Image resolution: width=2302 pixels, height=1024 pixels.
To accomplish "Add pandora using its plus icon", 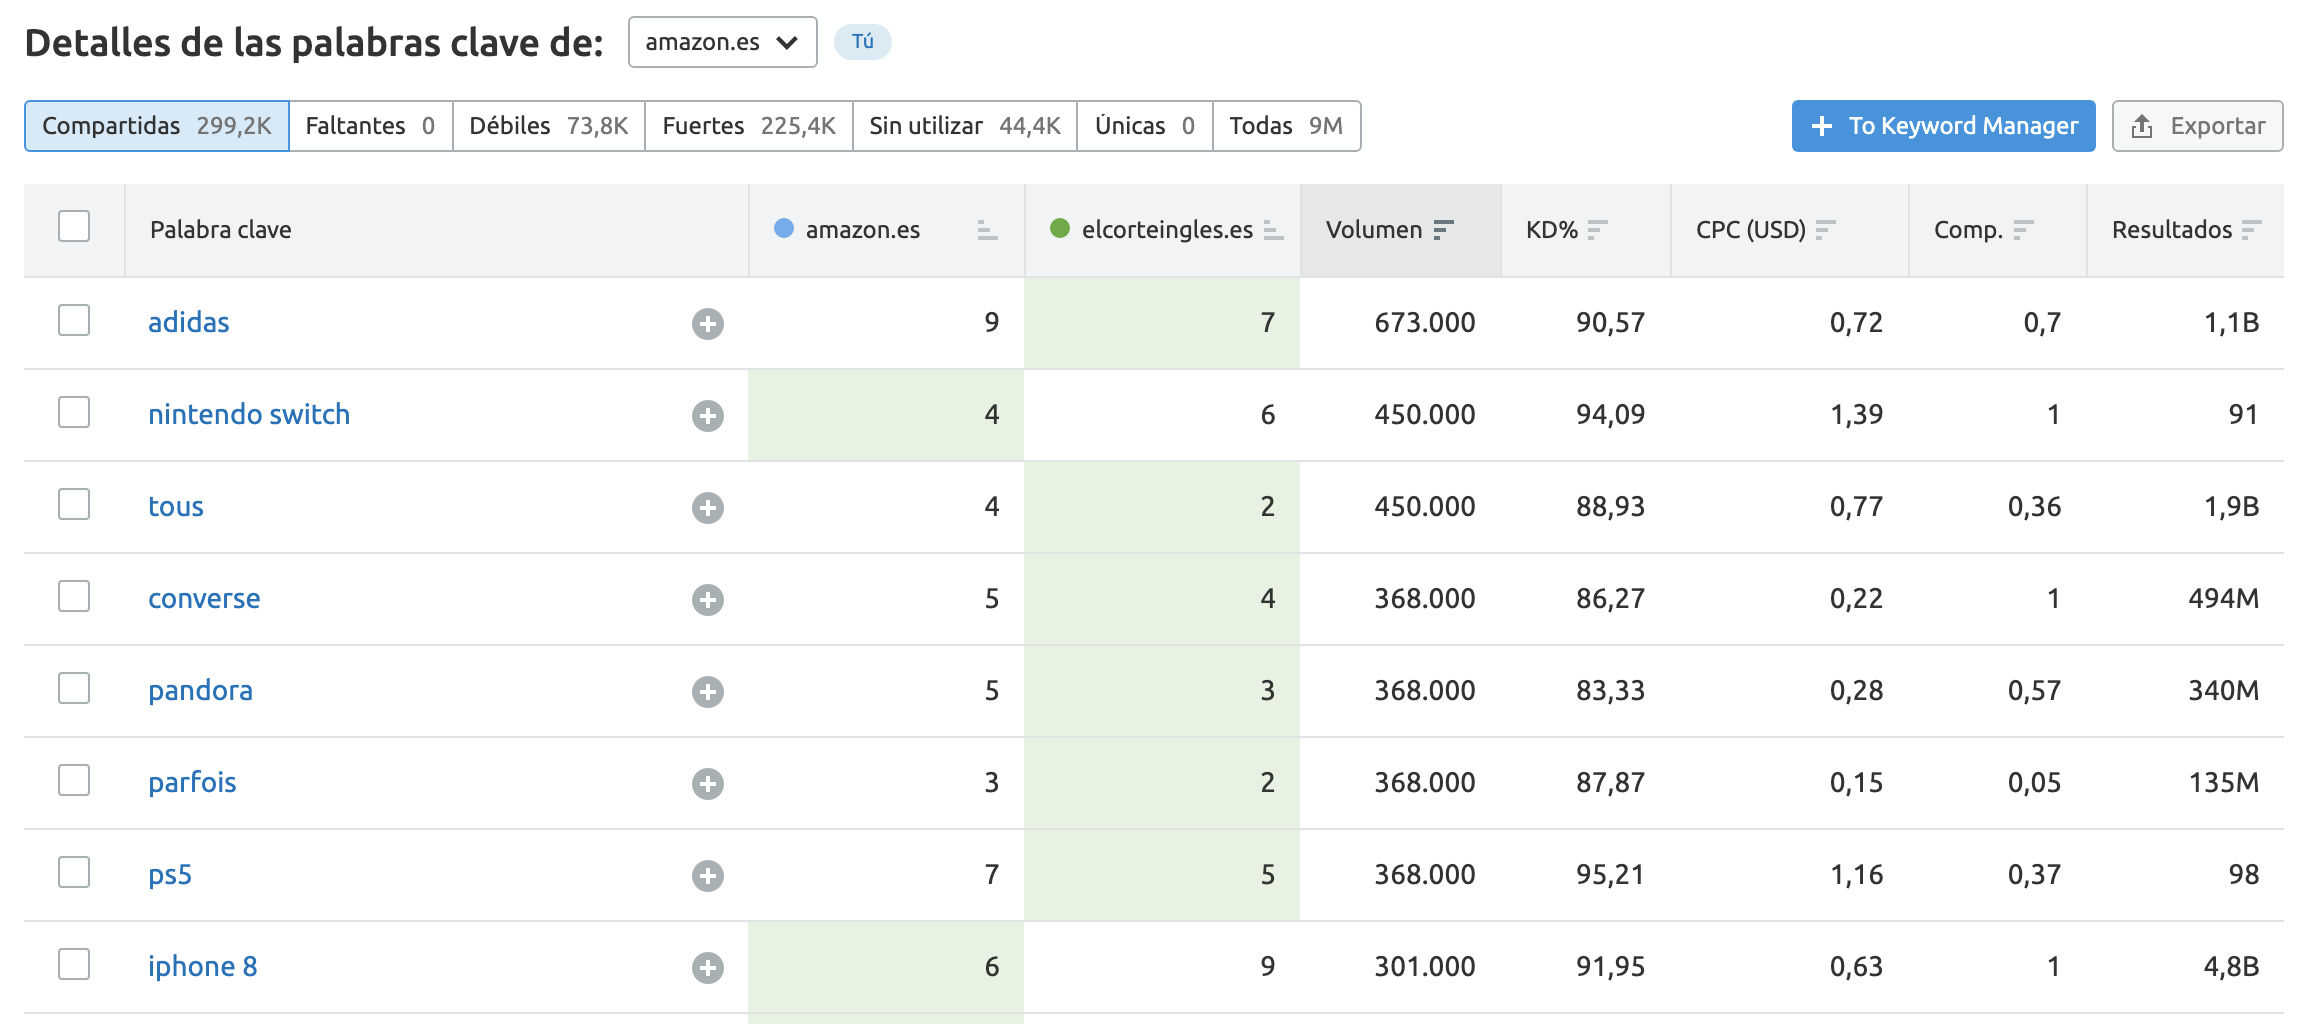I will [x=708, y=691].
